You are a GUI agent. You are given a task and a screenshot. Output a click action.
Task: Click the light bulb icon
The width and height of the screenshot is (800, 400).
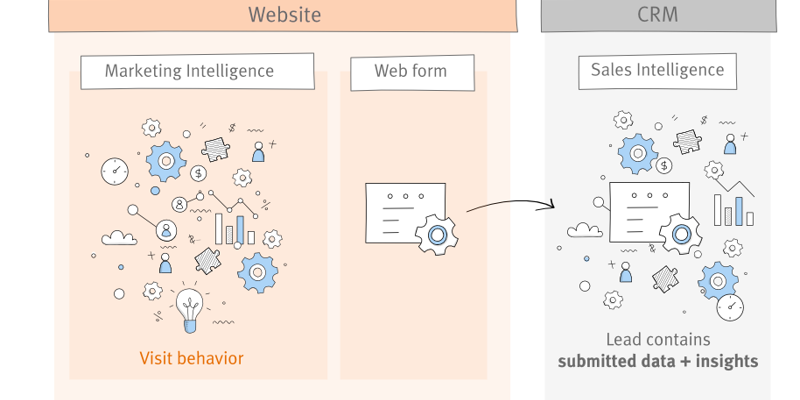coord(188,309)
